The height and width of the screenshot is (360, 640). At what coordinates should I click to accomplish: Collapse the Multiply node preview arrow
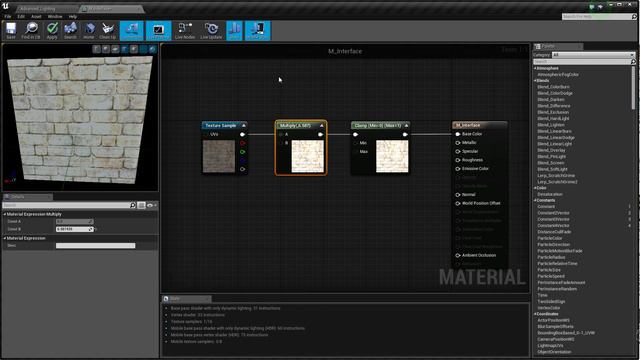[x=322, y=125]
